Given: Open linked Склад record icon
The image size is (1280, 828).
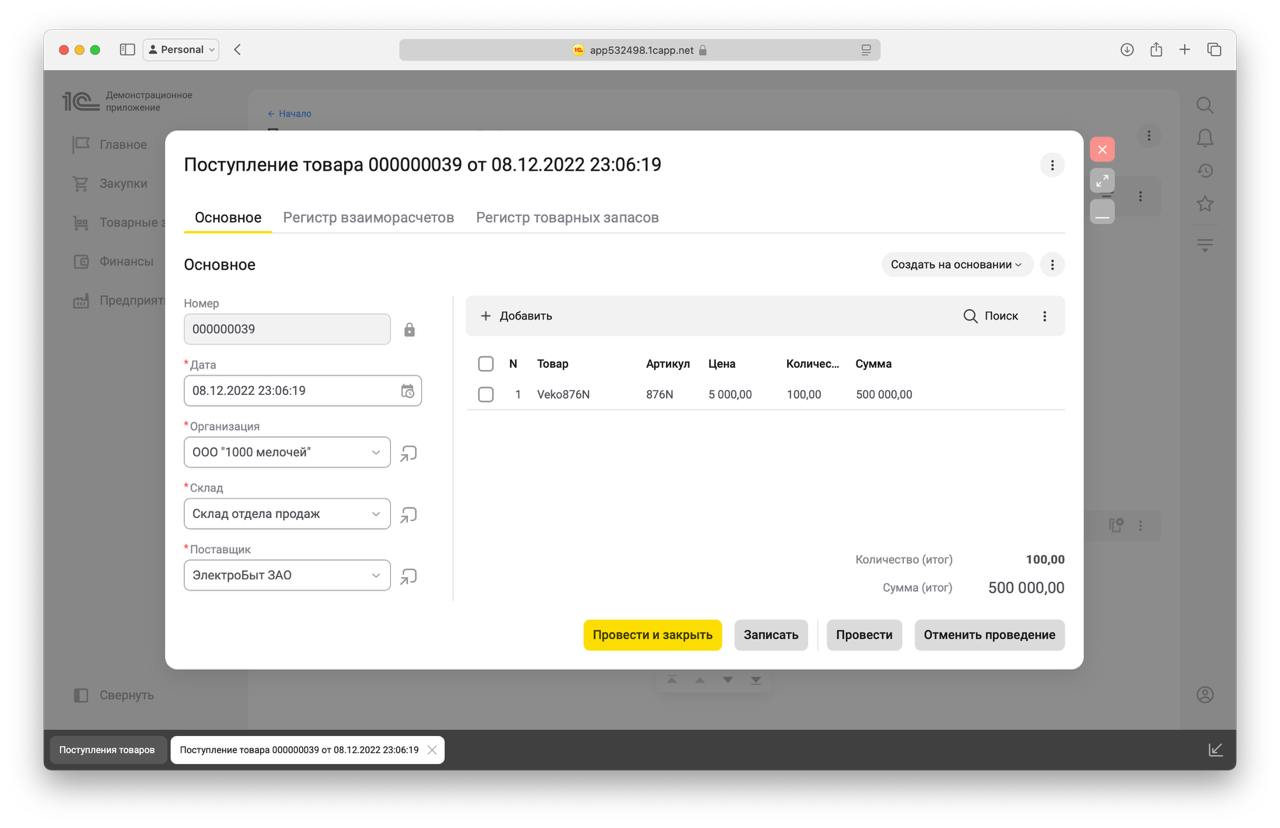Looking at the screenshot, I should coord(408,515).
